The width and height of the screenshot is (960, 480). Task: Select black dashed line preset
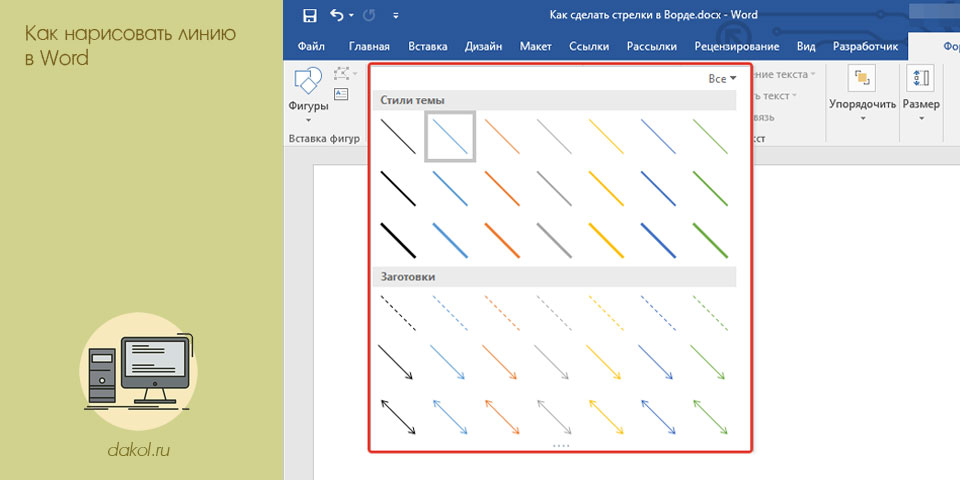point(398,313)
